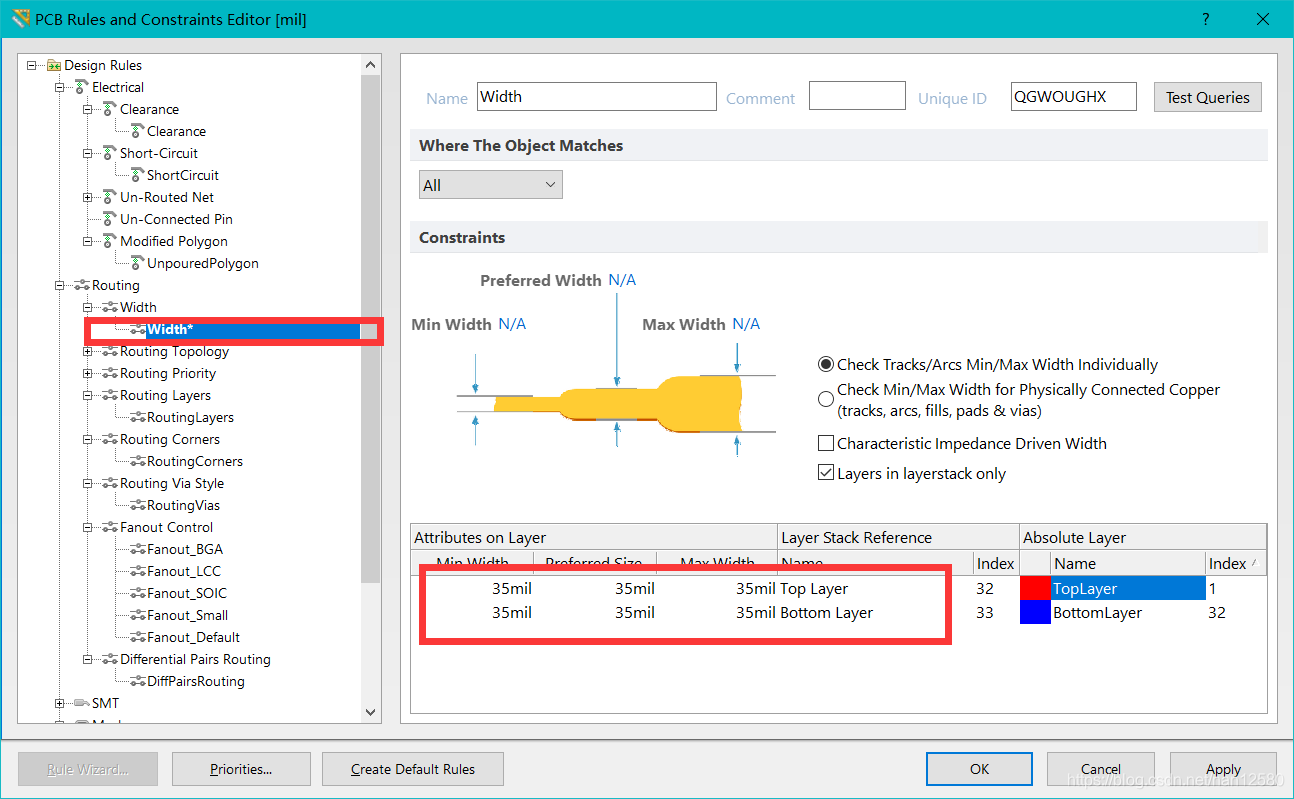Open the Where The Object Matches dropdown

click(x=490, y=185)
